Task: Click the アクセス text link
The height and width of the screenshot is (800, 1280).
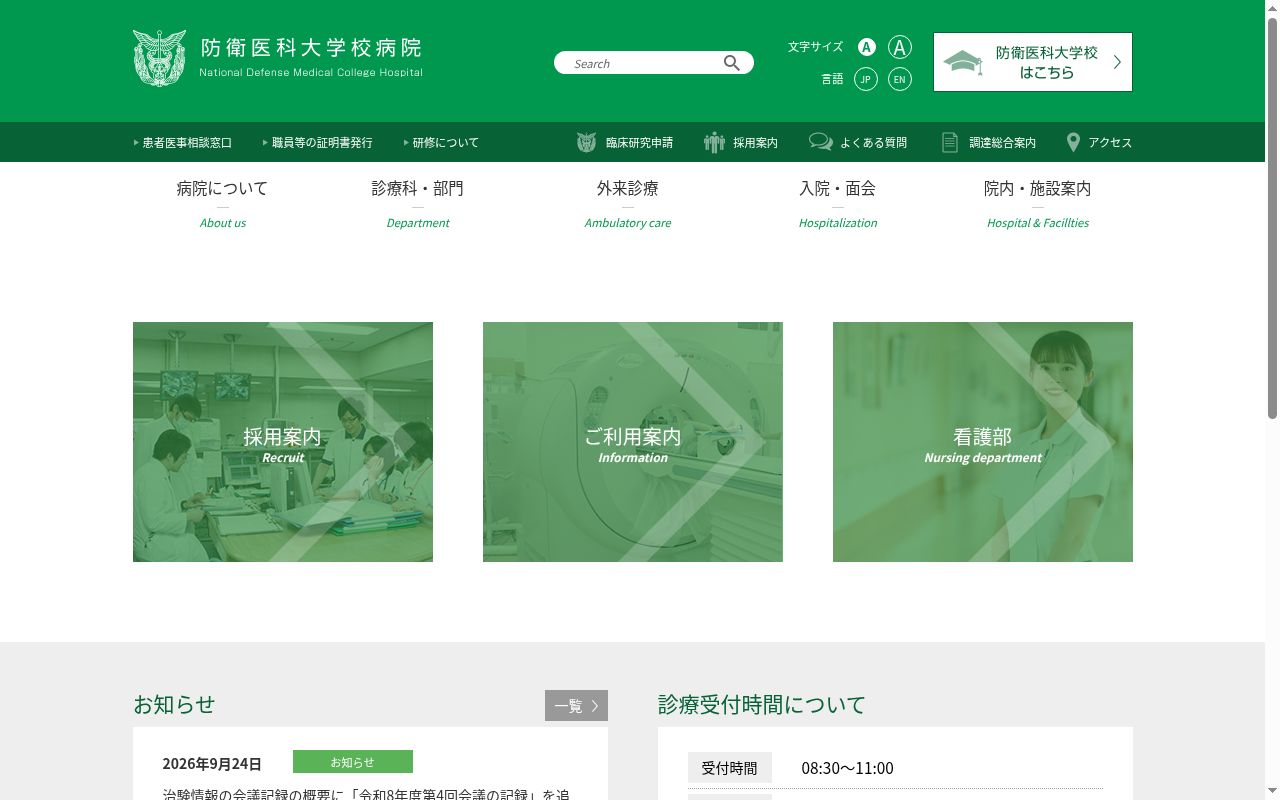Action: (1110, 143)
